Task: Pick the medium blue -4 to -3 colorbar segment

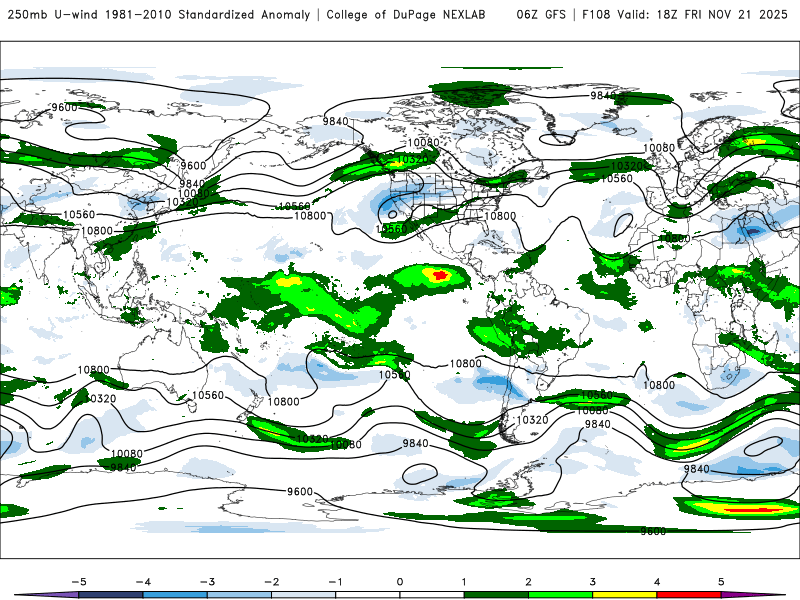Action: point(175,595)
